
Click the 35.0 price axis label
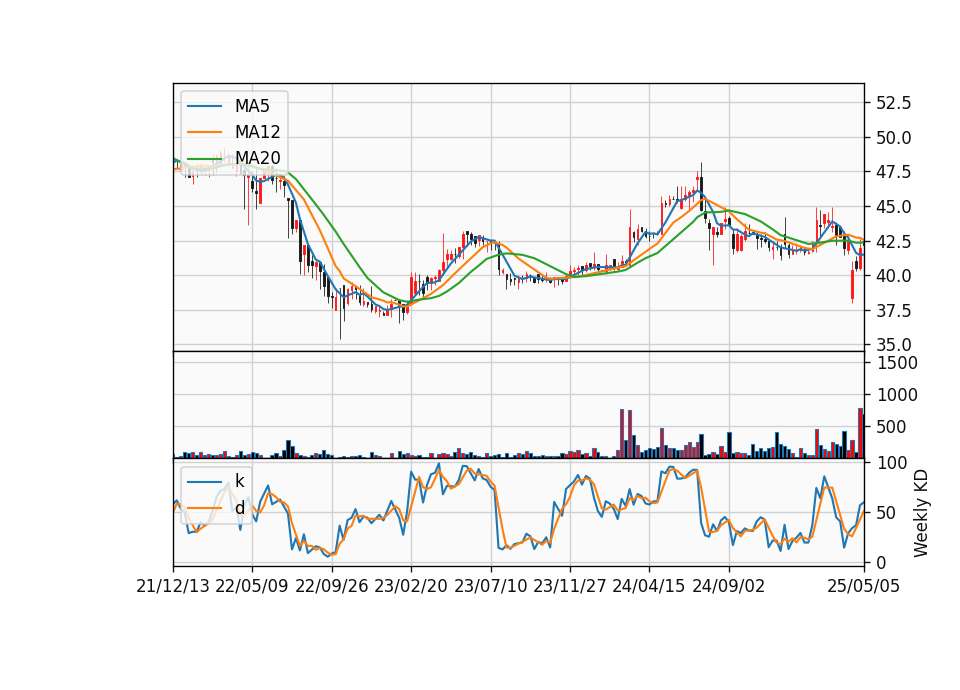pos(893,345)
